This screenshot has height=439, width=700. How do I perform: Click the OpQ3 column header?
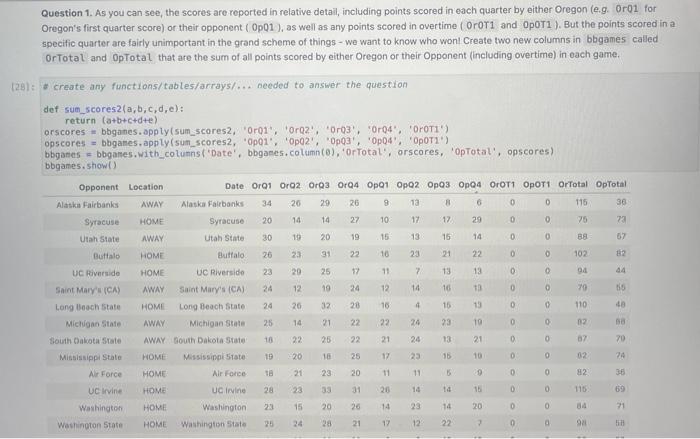[x=439, y=185]
